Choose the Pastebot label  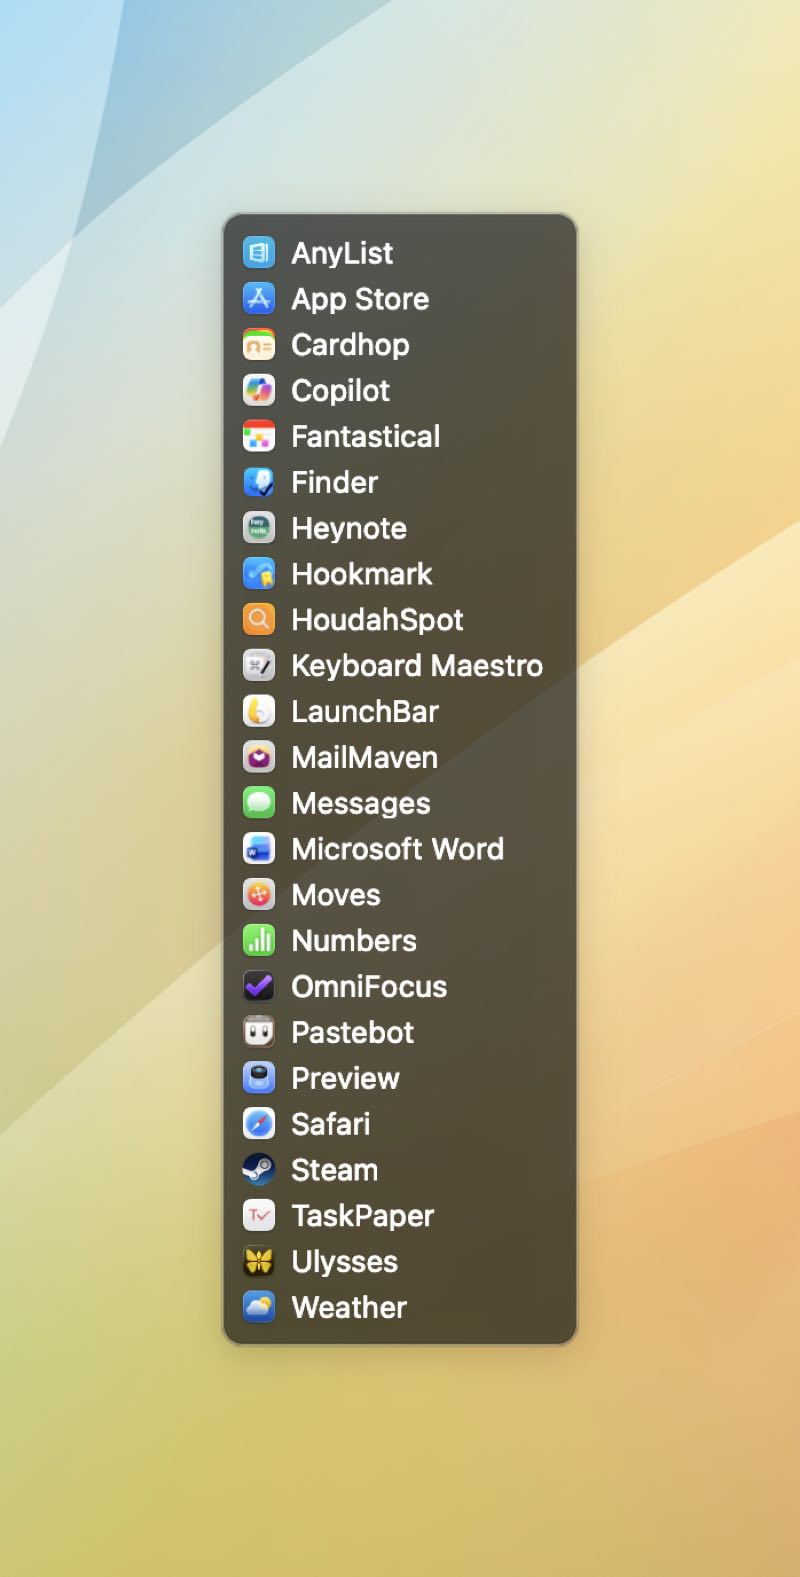coord(352,1032)
